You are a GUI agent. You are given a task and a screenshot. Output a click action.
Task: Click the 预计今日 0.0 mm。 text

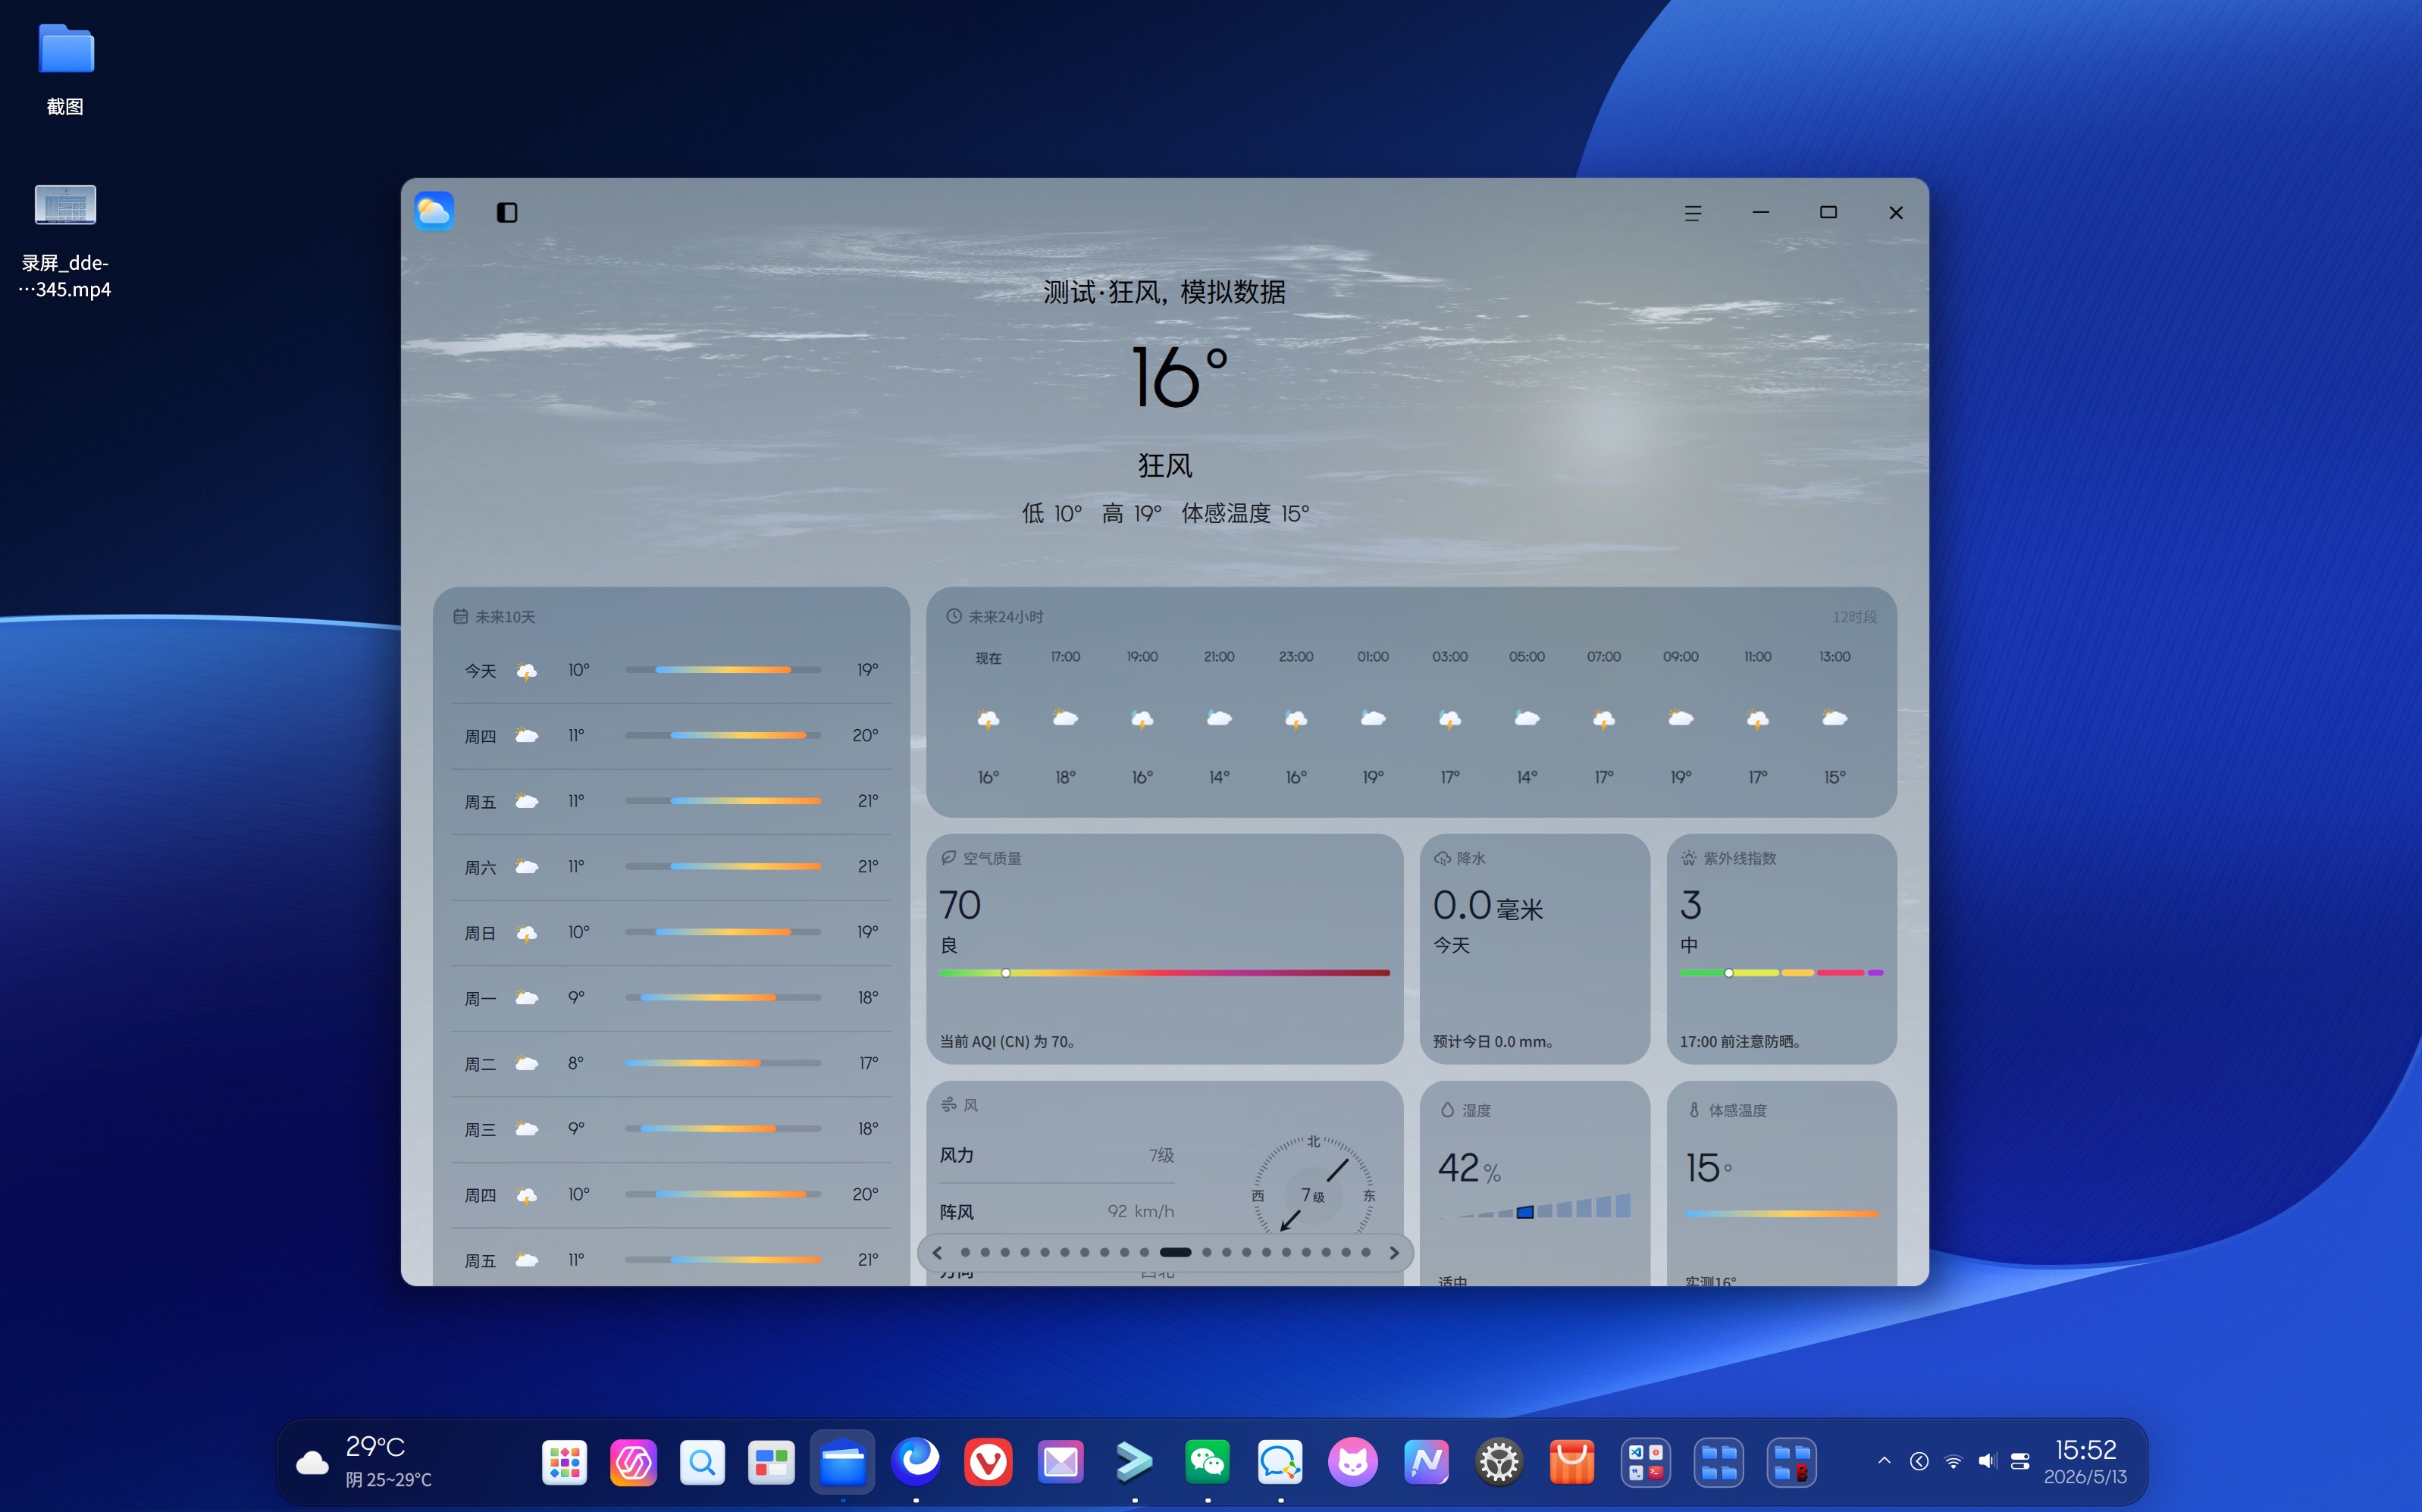click(1493, 1041)
